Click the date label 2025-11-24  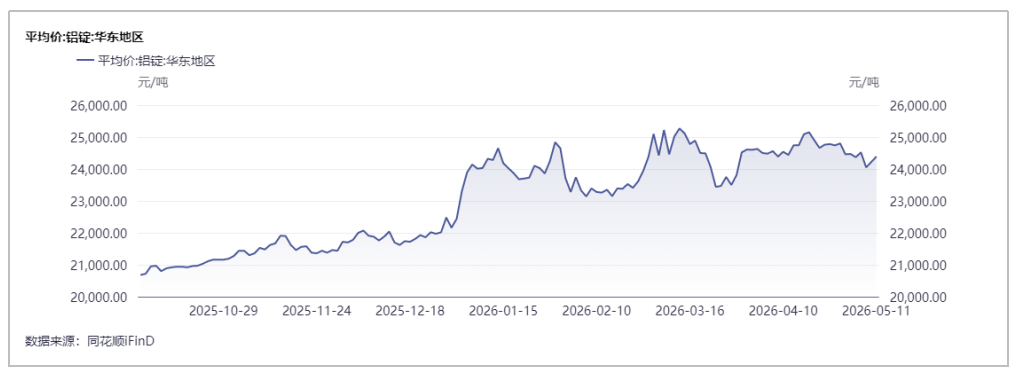click(317, 311)
